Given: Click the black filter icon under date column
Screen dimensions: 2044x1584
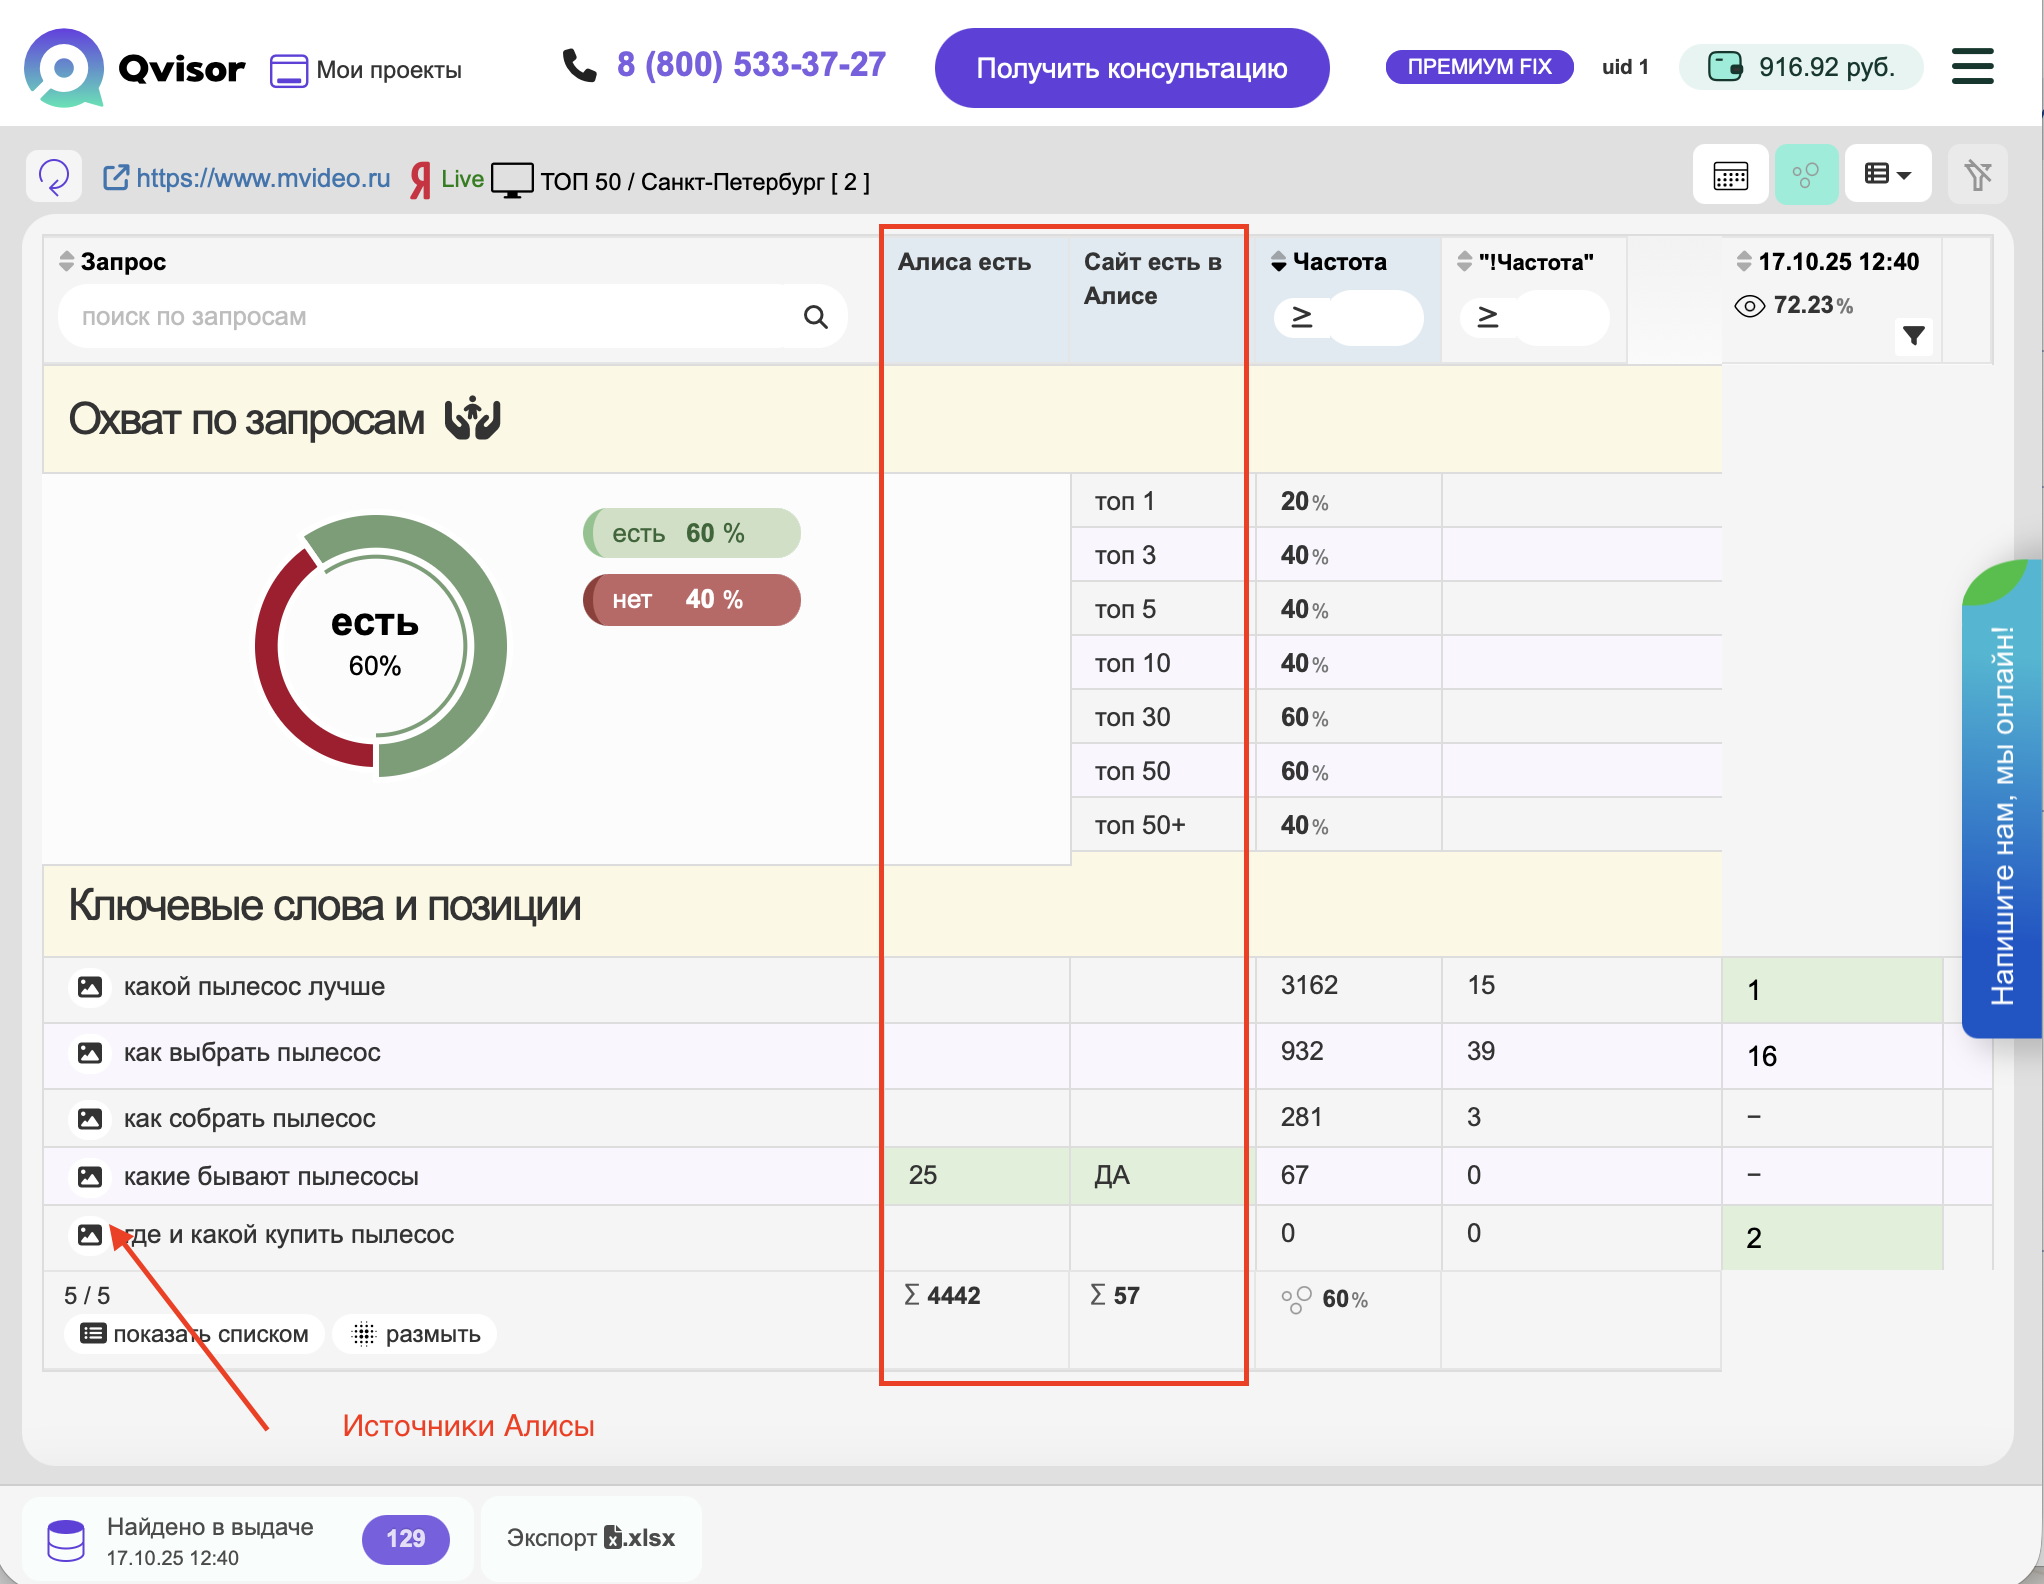Looking at the screenshot, I should pos(1913,336).
